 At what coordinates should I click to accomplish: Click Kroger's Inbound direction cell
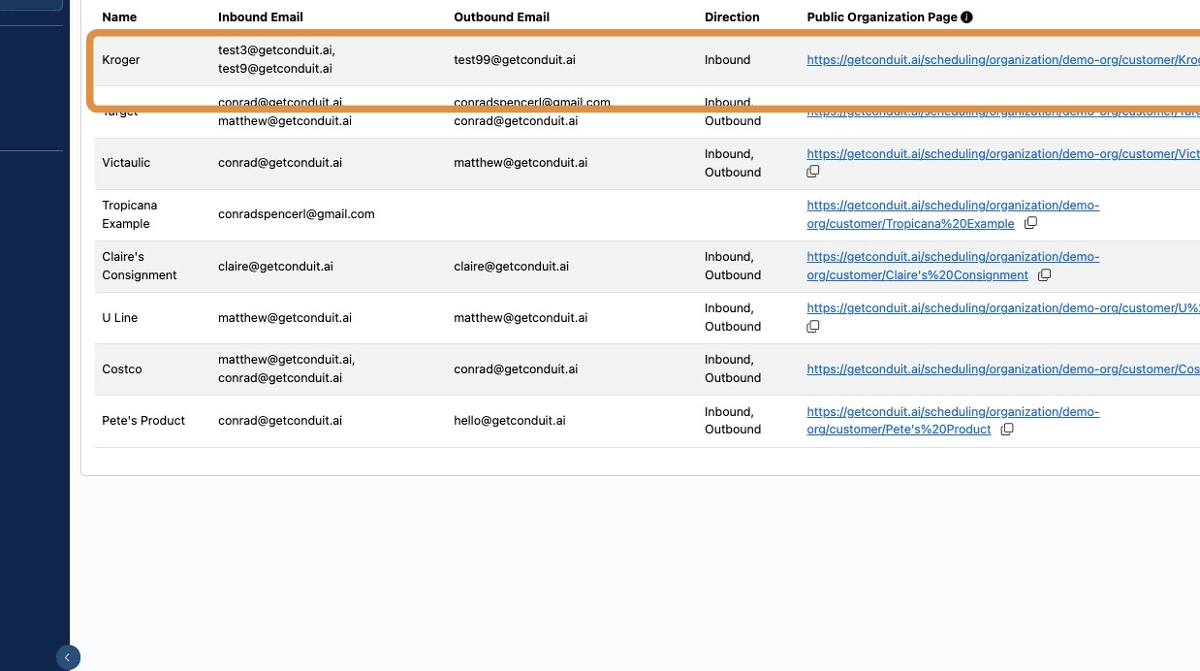click(x=728, y=60)
